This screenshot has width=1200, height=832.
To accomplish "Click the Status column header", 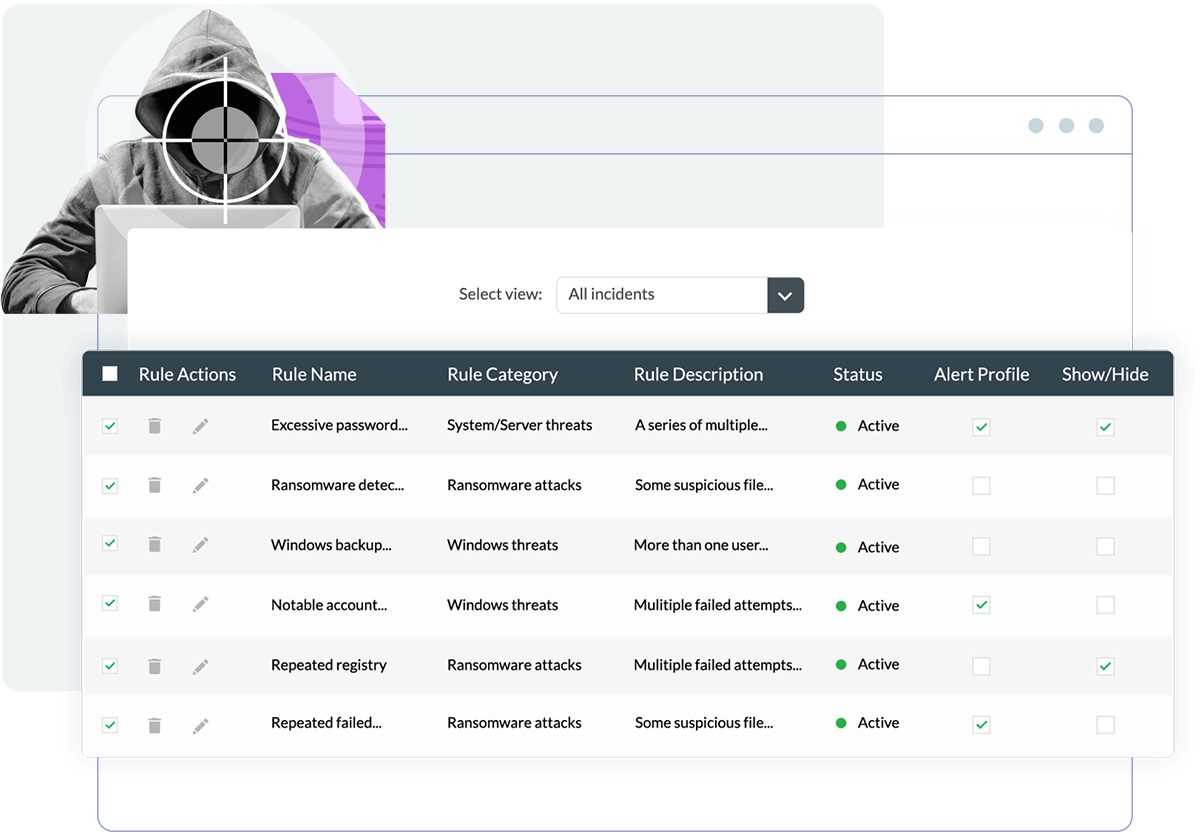I will [x=857, y=374].
